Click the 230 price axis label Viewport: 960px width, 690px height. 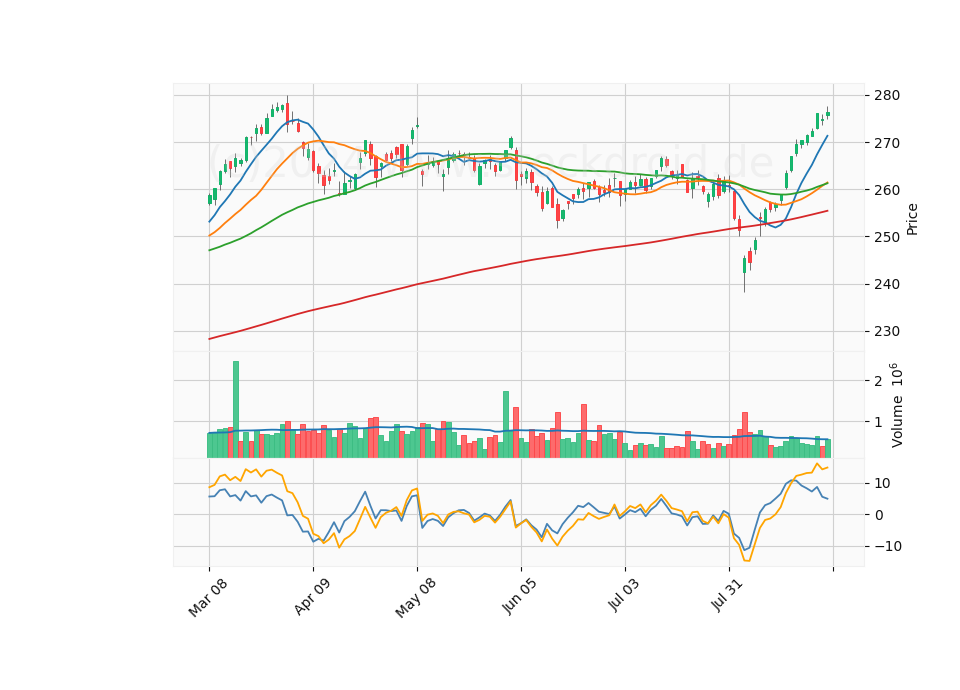[x=888, y=331]
